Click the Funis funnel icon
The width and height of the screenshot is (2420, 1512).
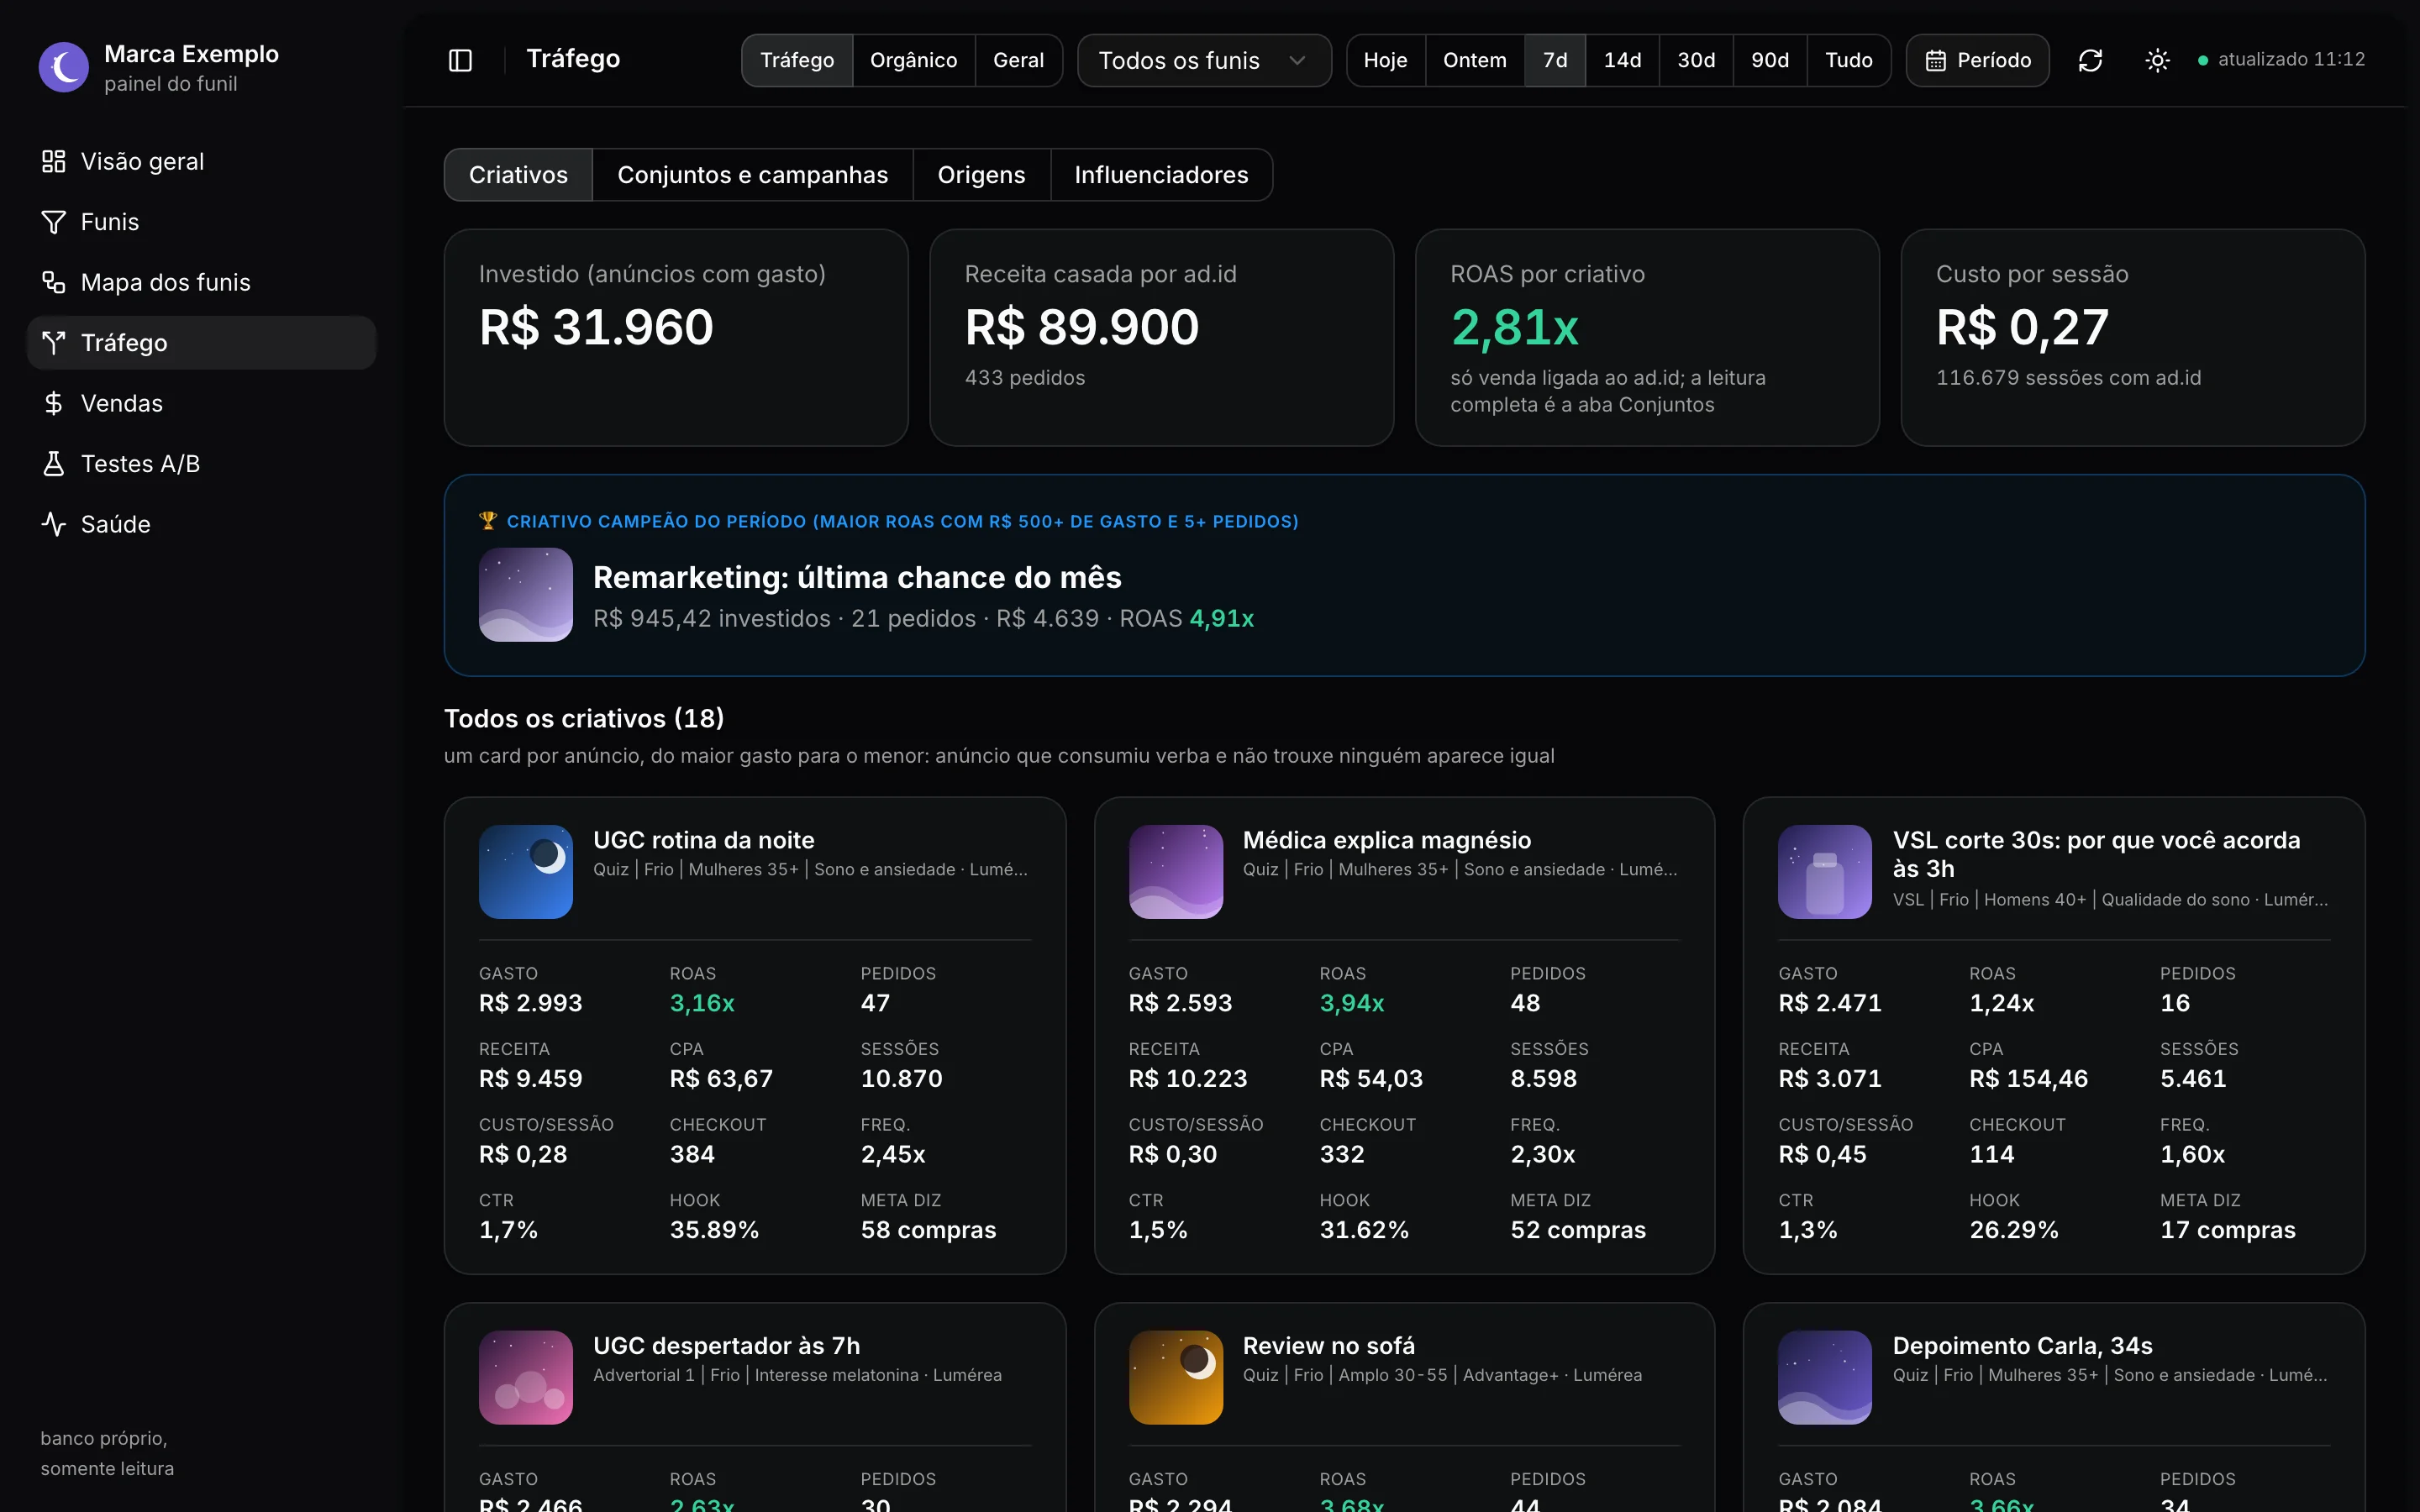(x=53, y=222)
